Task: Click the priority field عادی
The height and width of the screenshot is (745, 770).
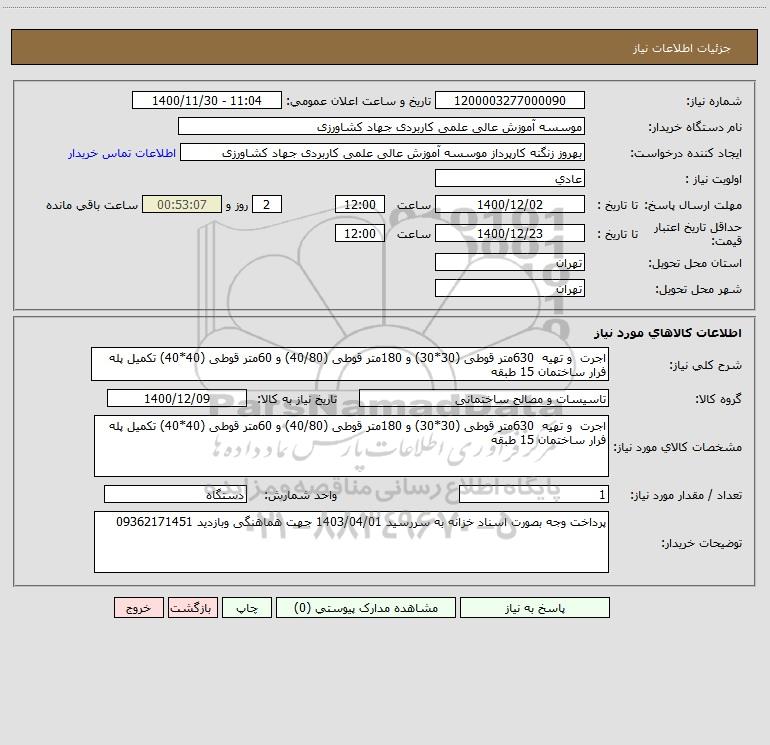Action: (x=510, y=178)
